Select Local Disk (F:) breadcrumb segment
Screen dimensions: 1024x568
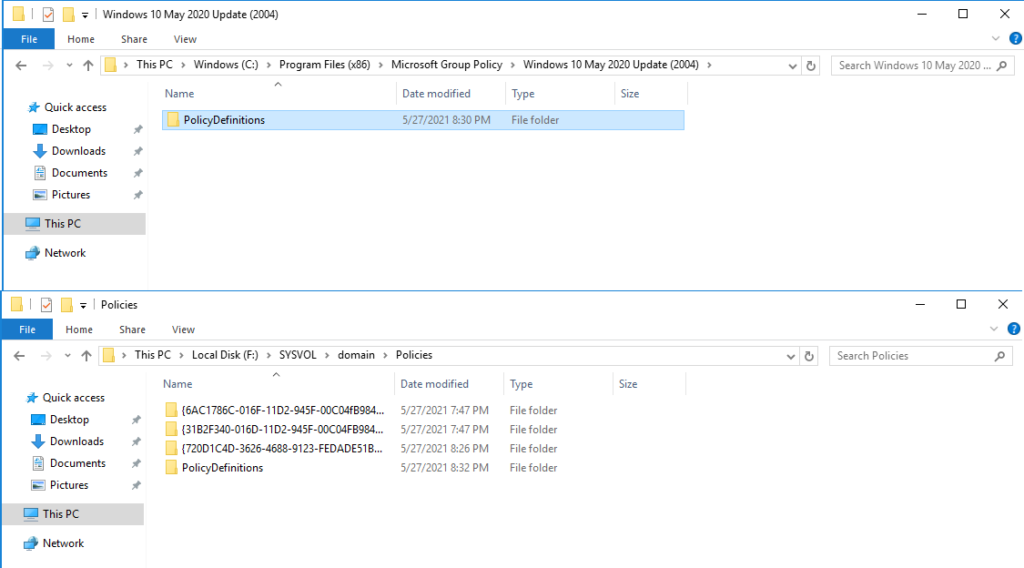click(225, 355)
